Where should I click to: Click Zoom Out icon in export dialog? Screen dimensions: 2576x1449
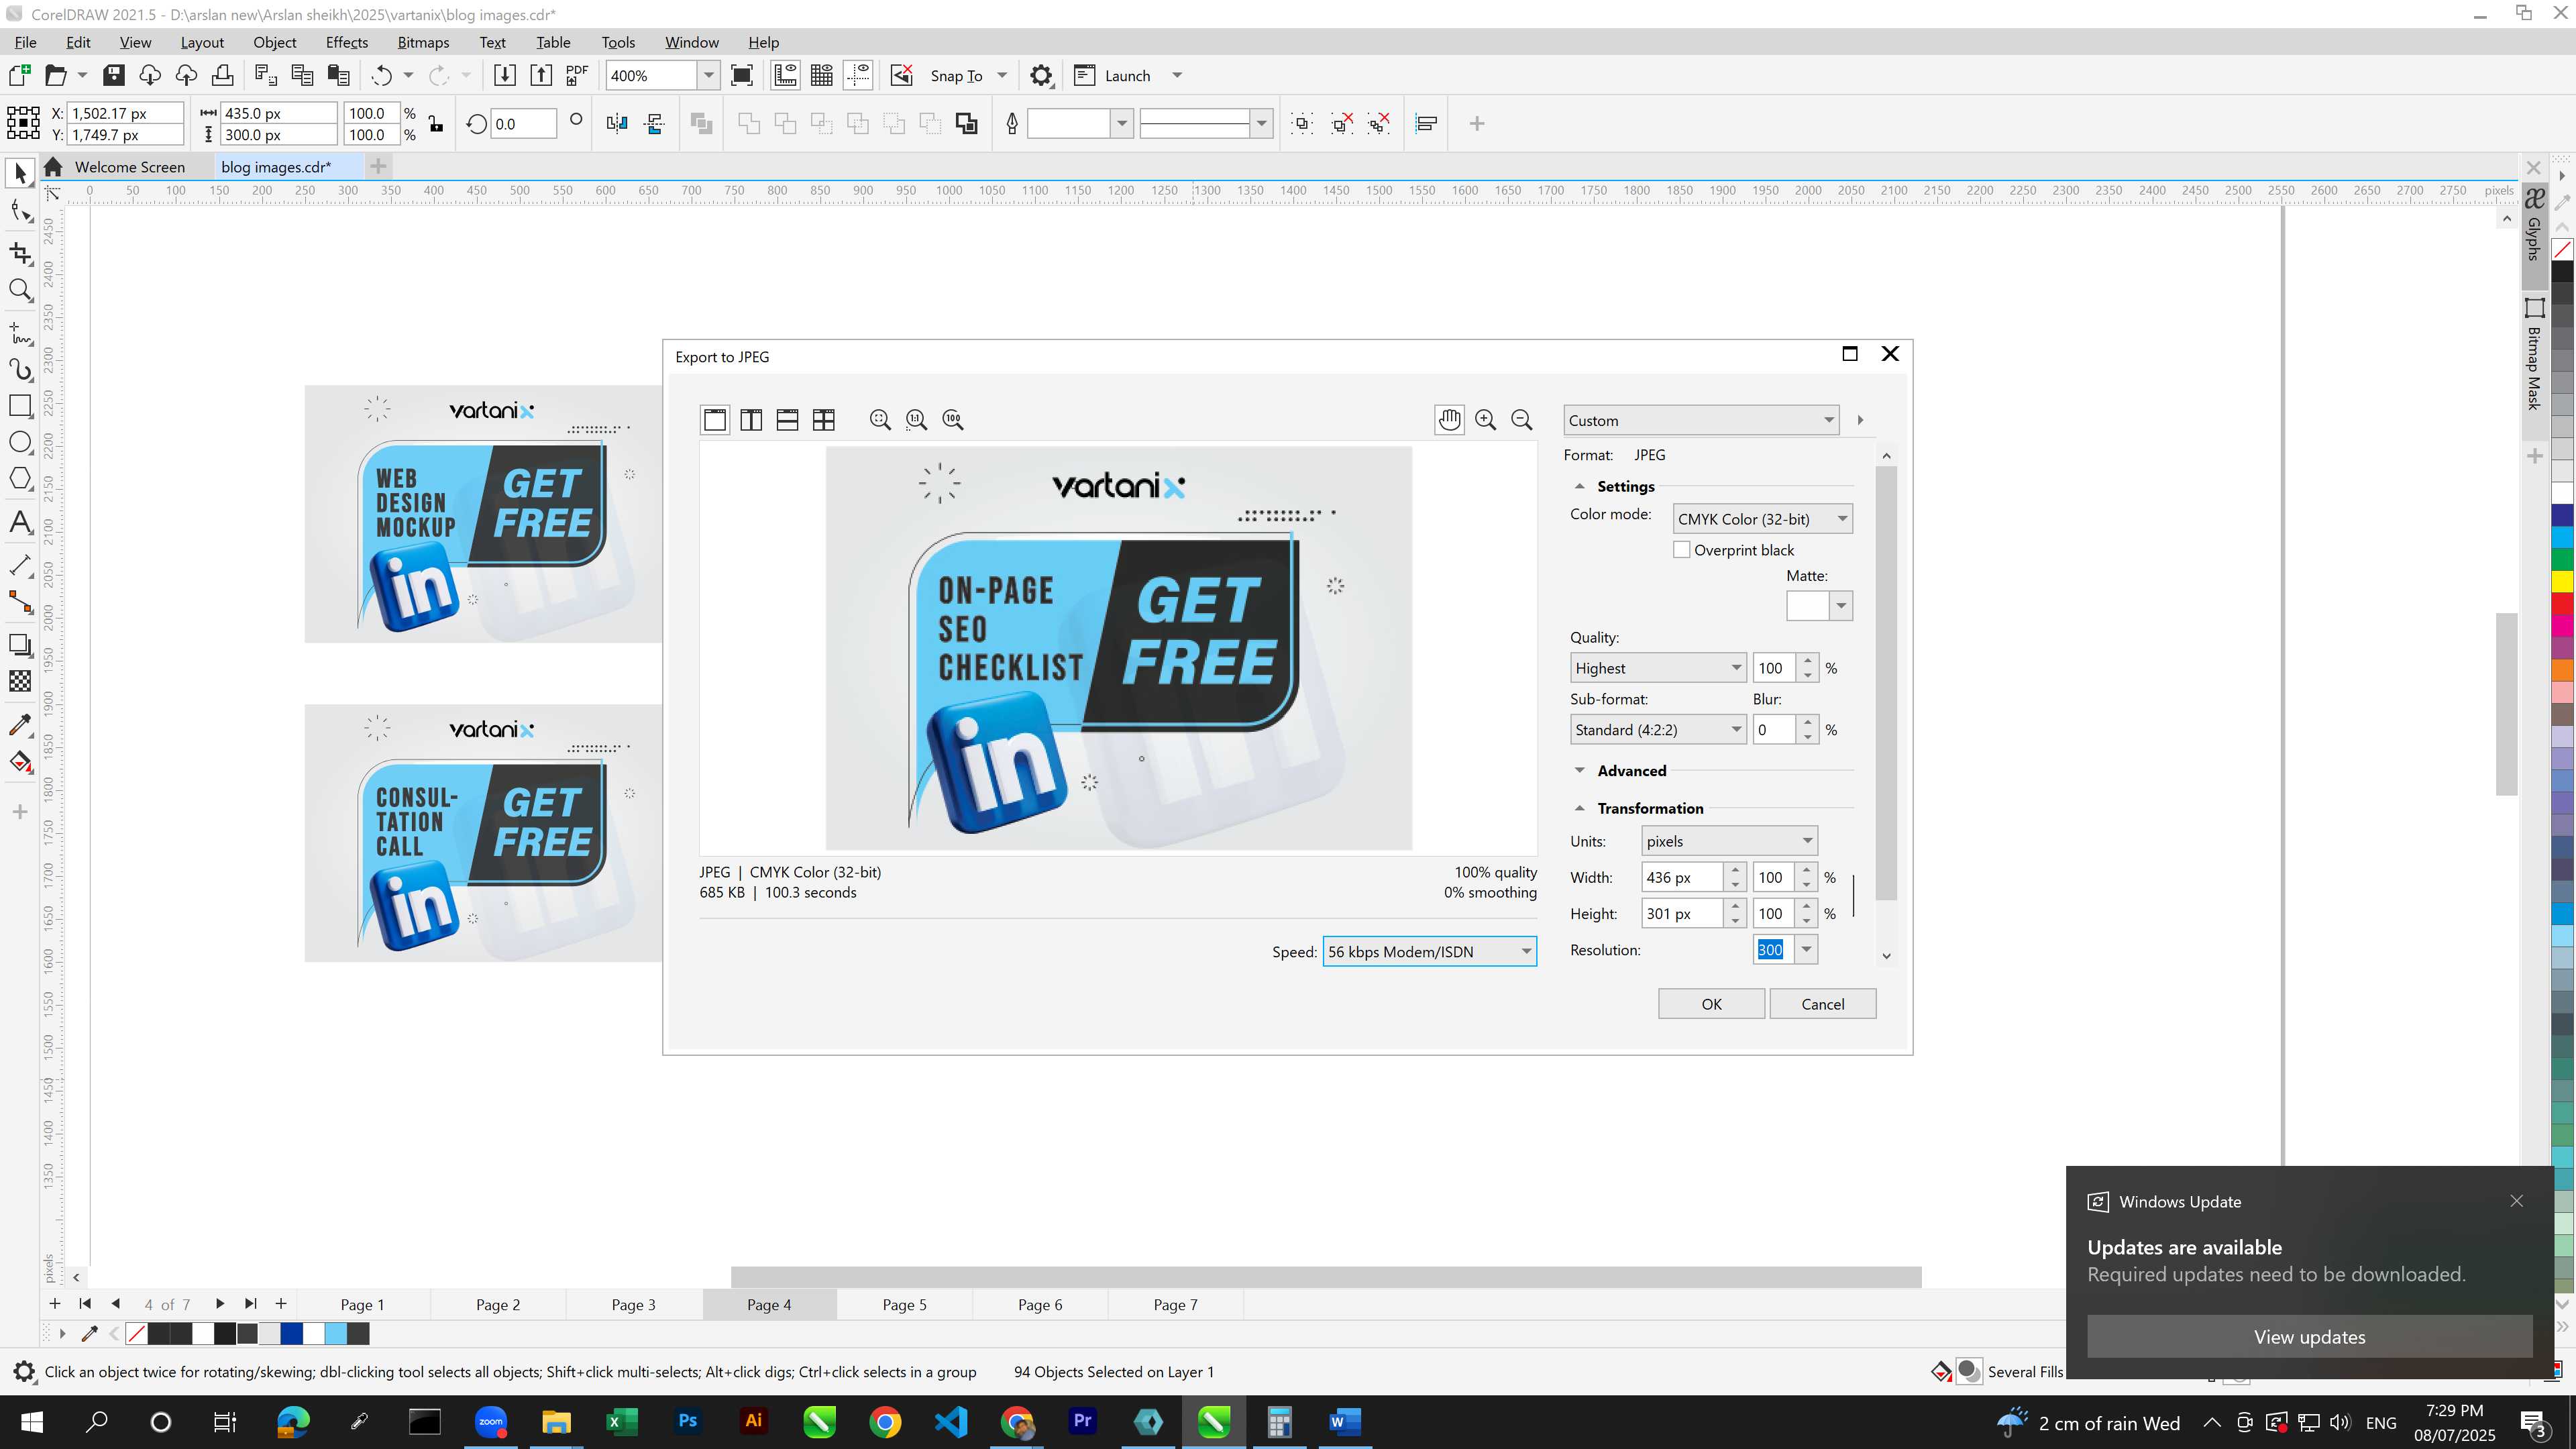[1522, 420]
